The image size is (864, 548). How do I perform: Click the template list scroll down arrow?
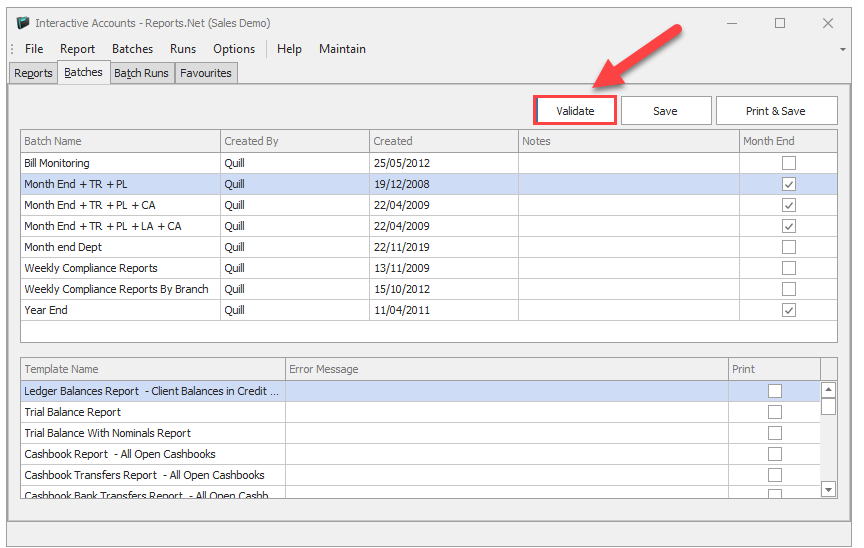[x=828, y=489]
